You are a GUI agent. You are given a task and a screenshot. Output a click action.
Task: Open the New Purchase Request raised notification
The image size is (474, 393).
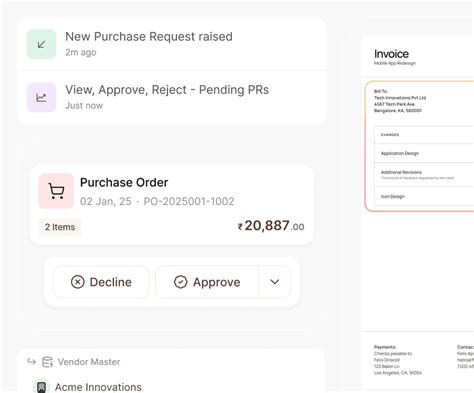coord(172,44)
